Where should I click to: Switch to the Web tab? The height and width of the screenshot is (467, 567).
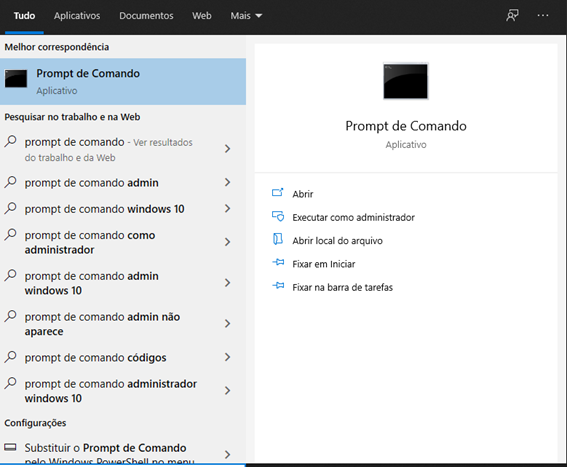click(x=201, y=16)
